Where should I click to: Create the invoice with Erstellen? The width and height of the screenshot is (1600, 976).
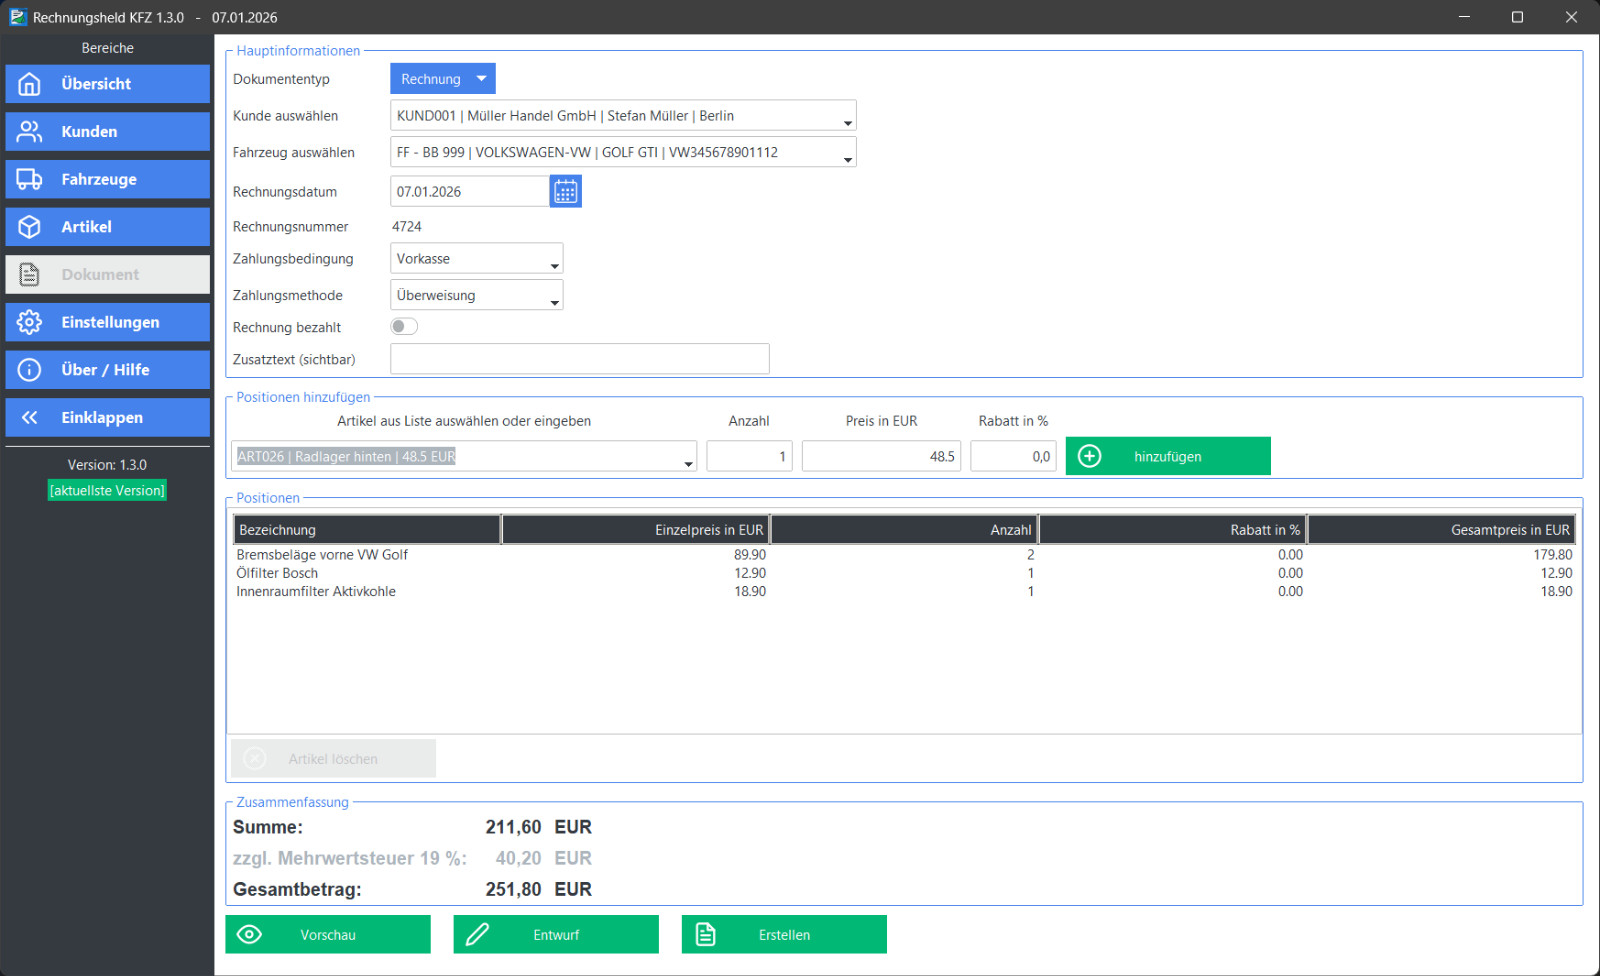click(784, 934)
